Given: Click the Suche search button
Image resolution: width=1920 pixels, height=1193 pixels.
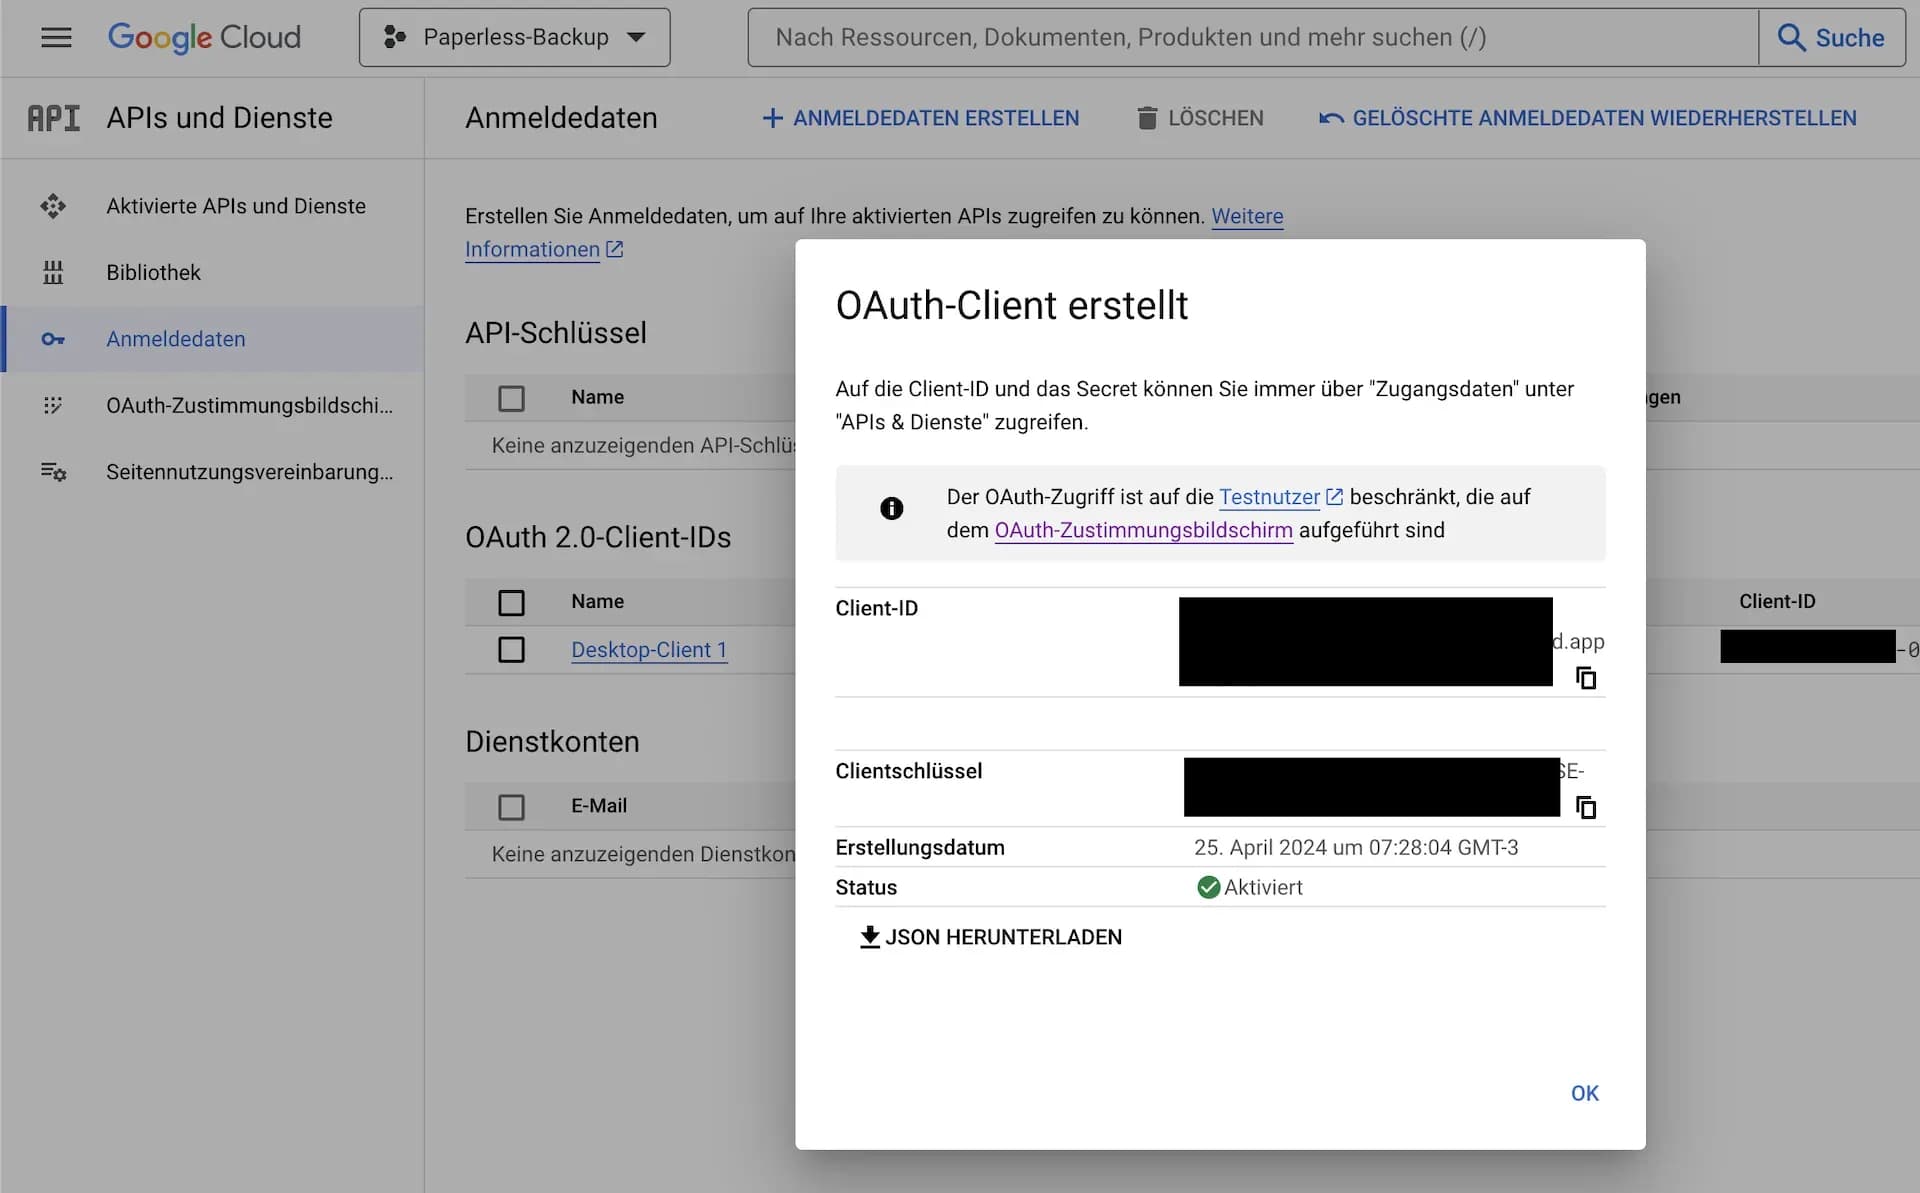Looking at the screenshot, I should coord(1832,38).
